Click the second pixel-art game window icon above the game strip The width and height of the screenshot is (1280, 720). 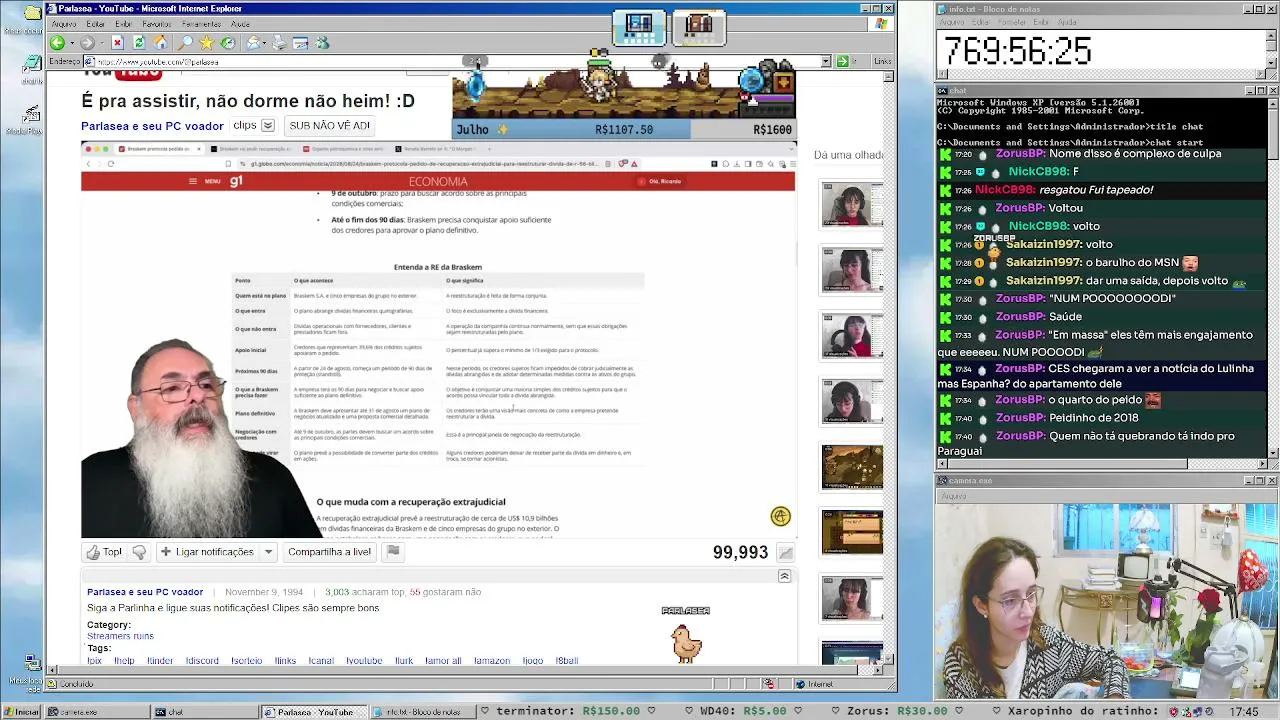pos(699,27)
